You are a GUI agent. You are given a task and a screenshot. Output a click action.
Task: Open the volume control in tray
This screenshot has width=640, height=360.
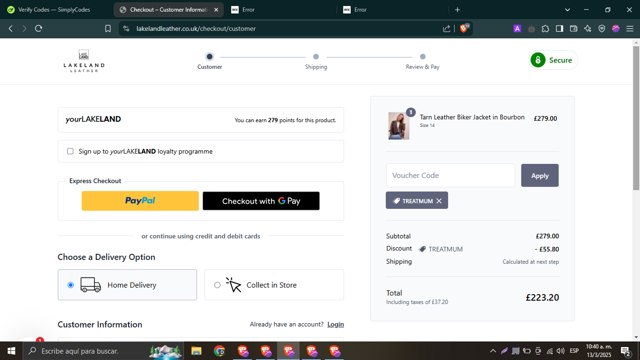561,351
